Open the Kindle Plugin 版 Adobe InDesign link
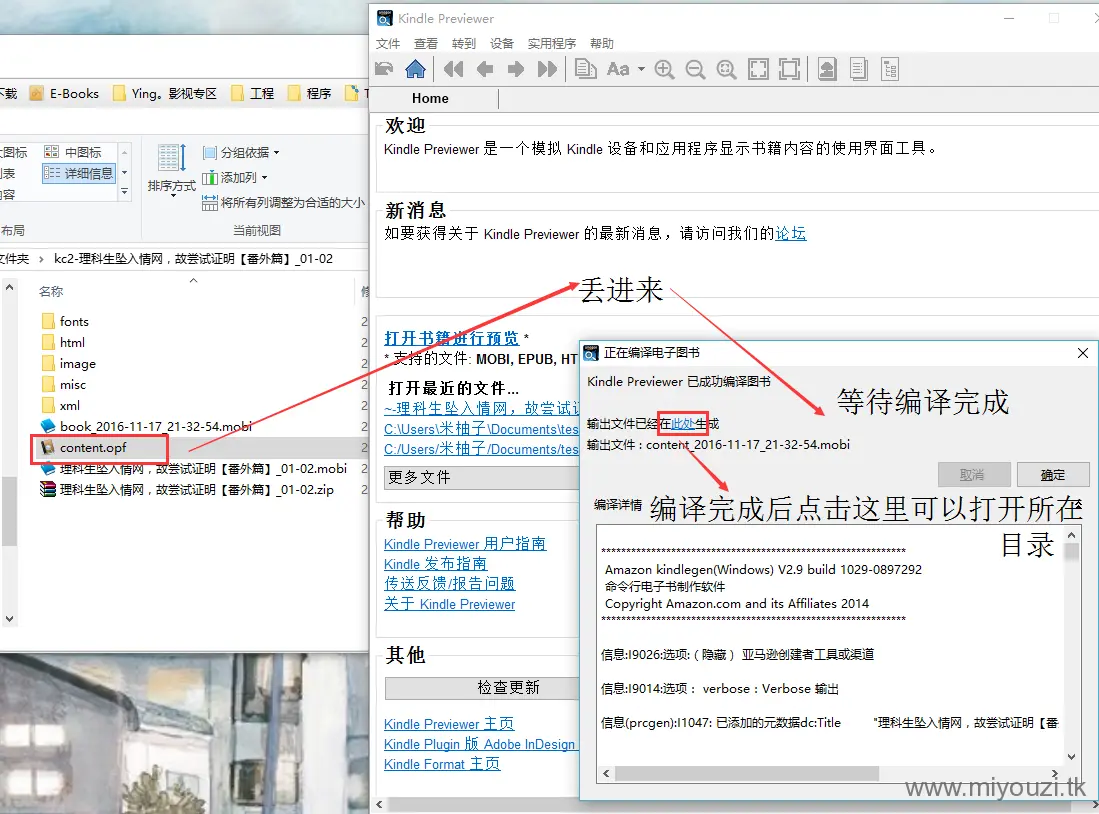The height and width of the screenshot is (814, 1099). coord(479,745)
